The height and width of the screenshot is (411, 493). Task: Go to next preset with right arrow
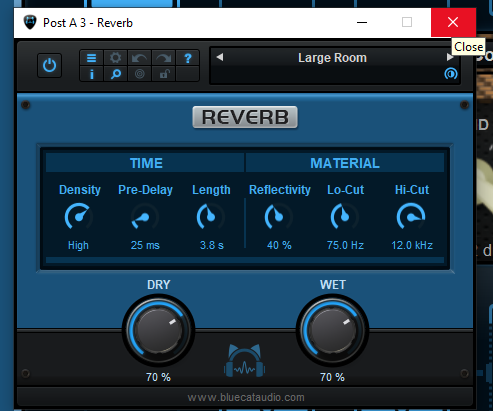coord(450,57)
